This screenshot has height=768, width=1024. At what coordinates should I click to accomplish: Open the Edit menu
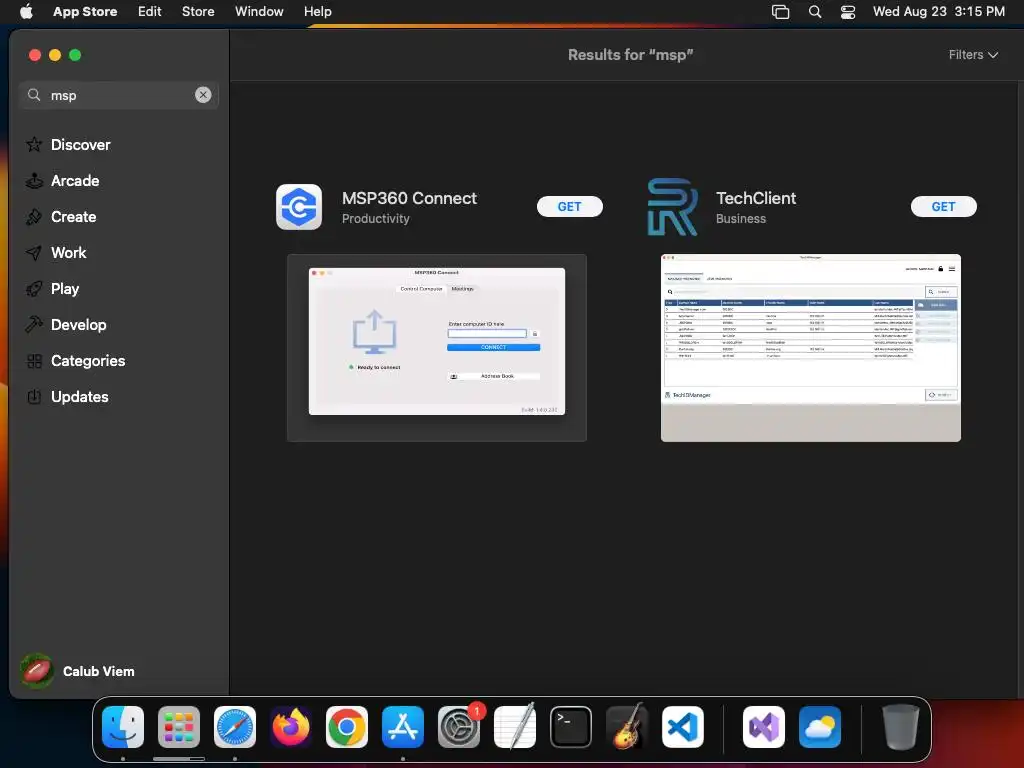pos(150,11)
